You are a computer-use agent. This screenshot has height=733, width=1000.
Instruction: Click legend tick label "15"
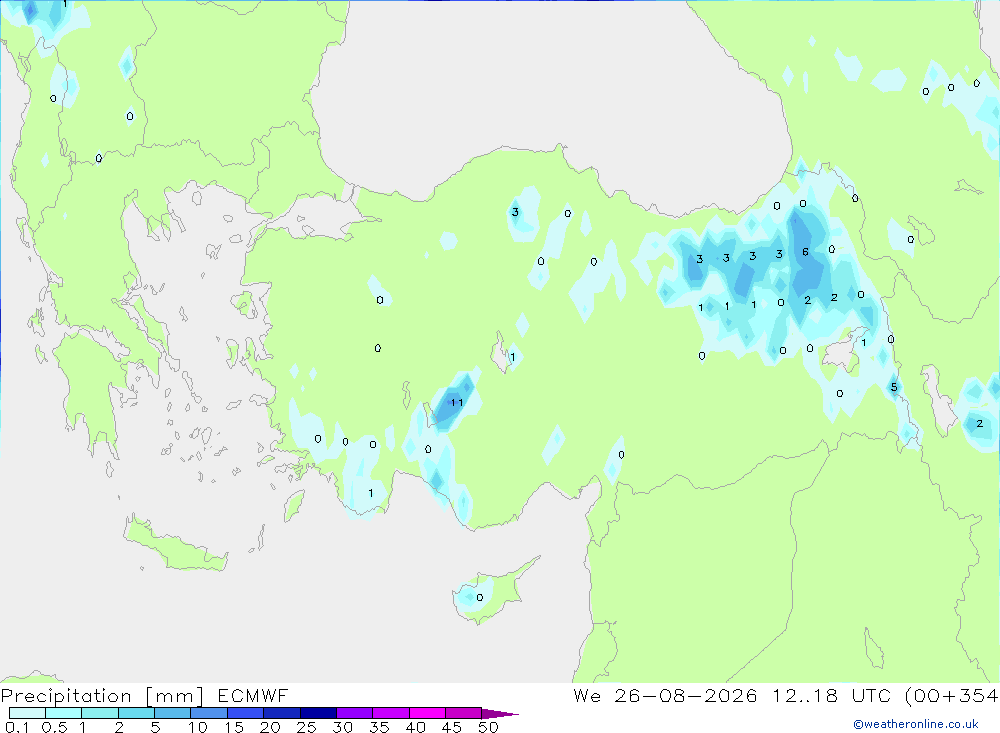234,727
